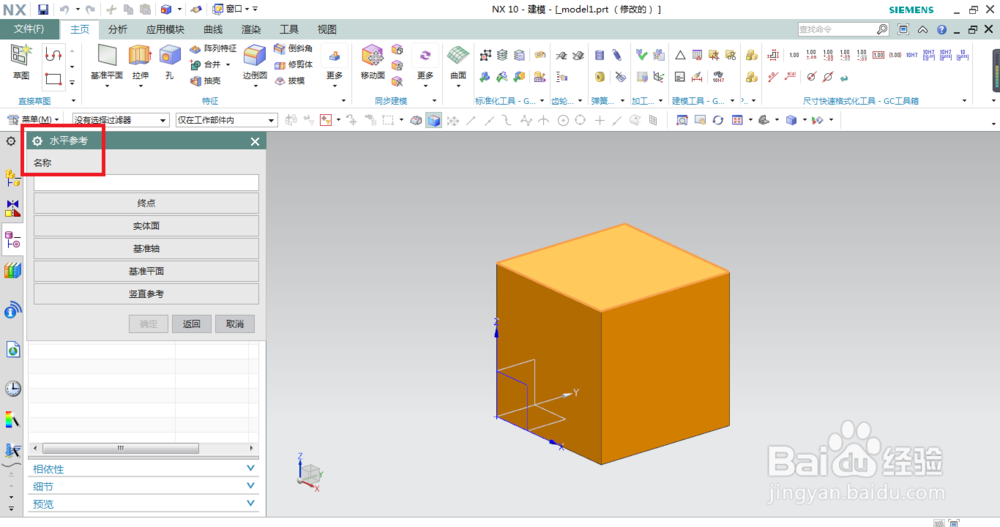Switch to the View (视图) tab
The image size is (1000, 527).
[x=327, y=29]
